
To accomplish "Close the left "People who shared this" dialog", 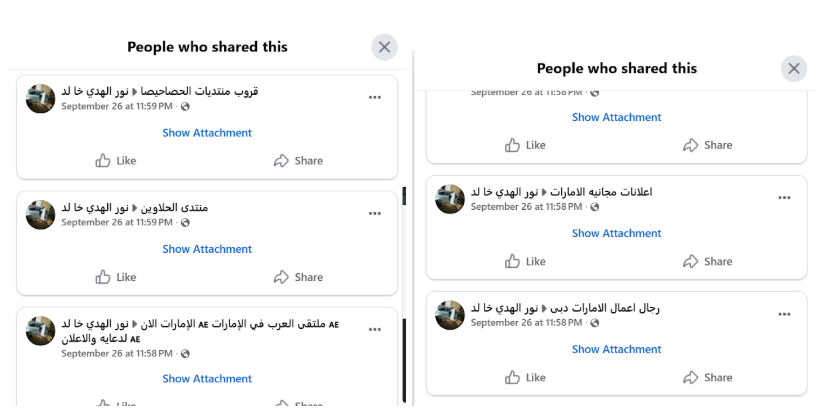I will coord(384,47).
